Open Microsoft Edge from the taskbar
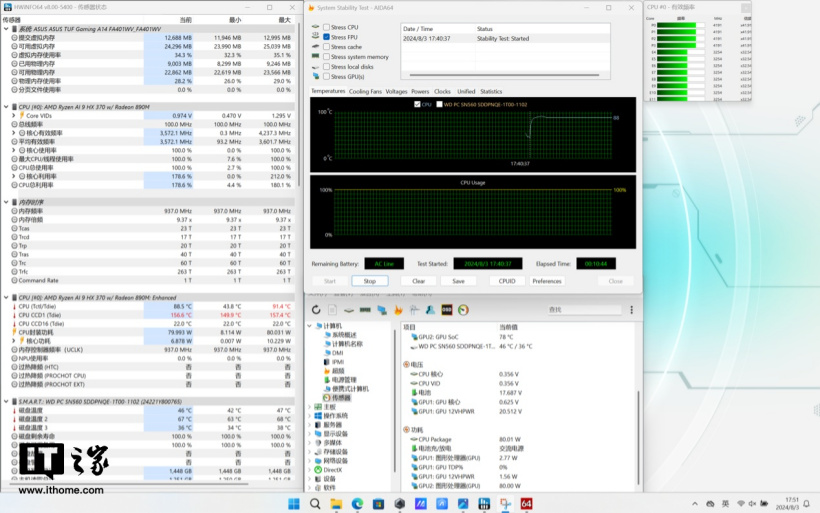 357,504
